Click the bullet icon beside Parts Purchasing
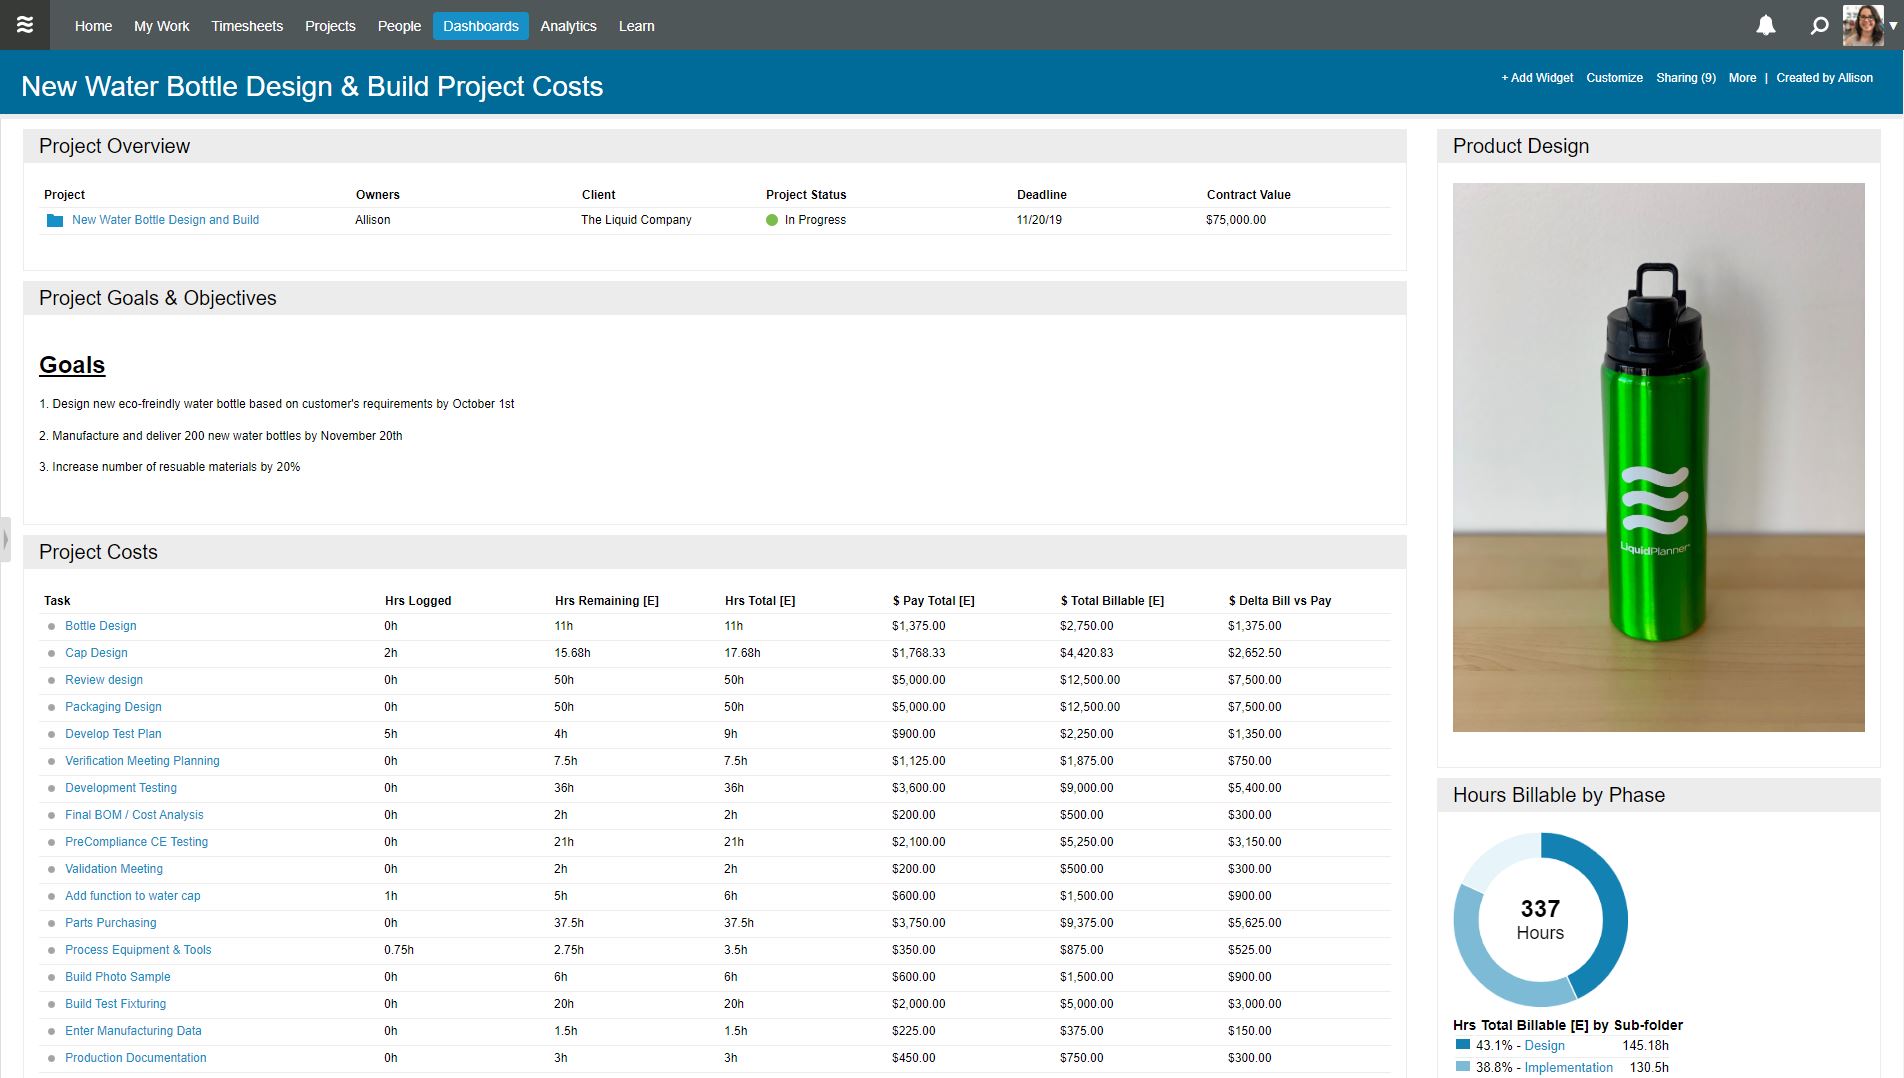The image size is (1904, 1078). click(52, 924)
